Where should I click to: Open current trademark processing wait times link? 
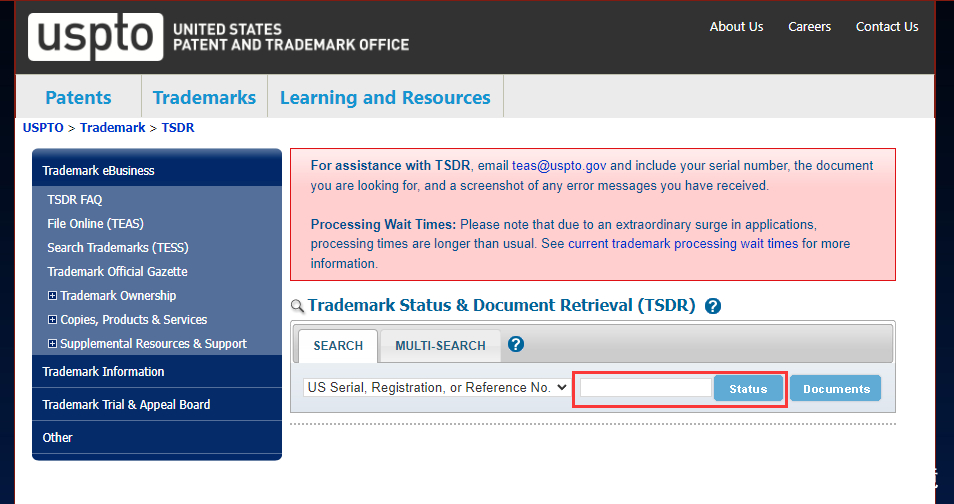coord(683,244)
